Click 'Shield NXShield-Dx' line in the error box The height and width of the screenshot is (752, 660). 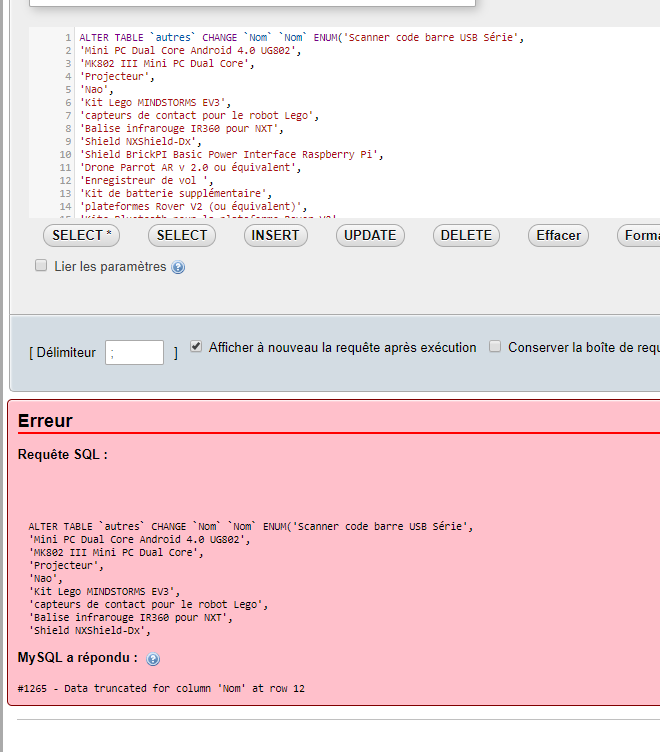point(89,631)
